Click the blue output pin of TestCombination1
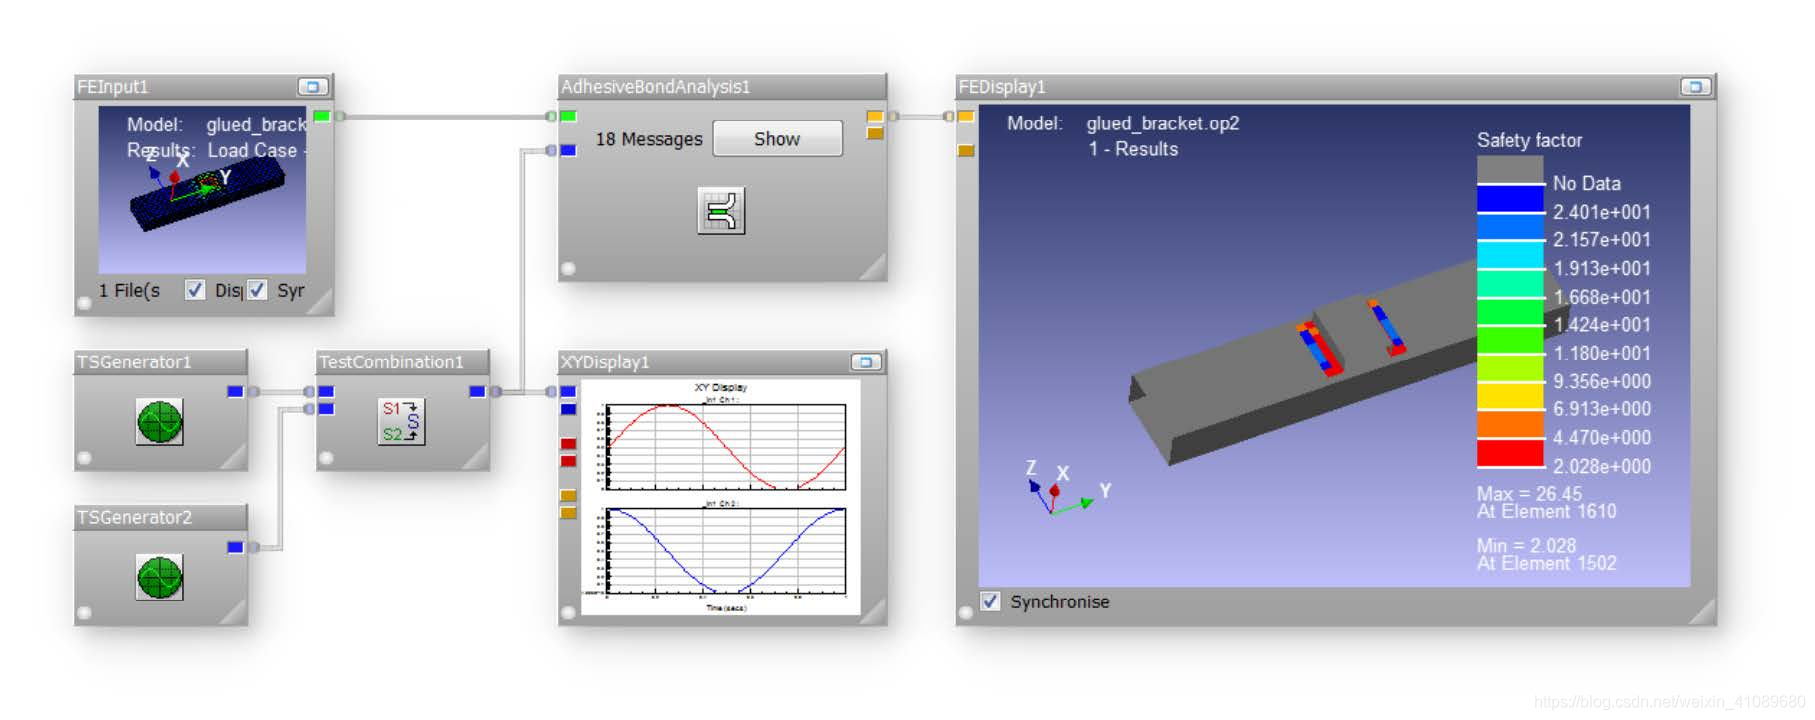1815x720 pixels. (477, 391)
